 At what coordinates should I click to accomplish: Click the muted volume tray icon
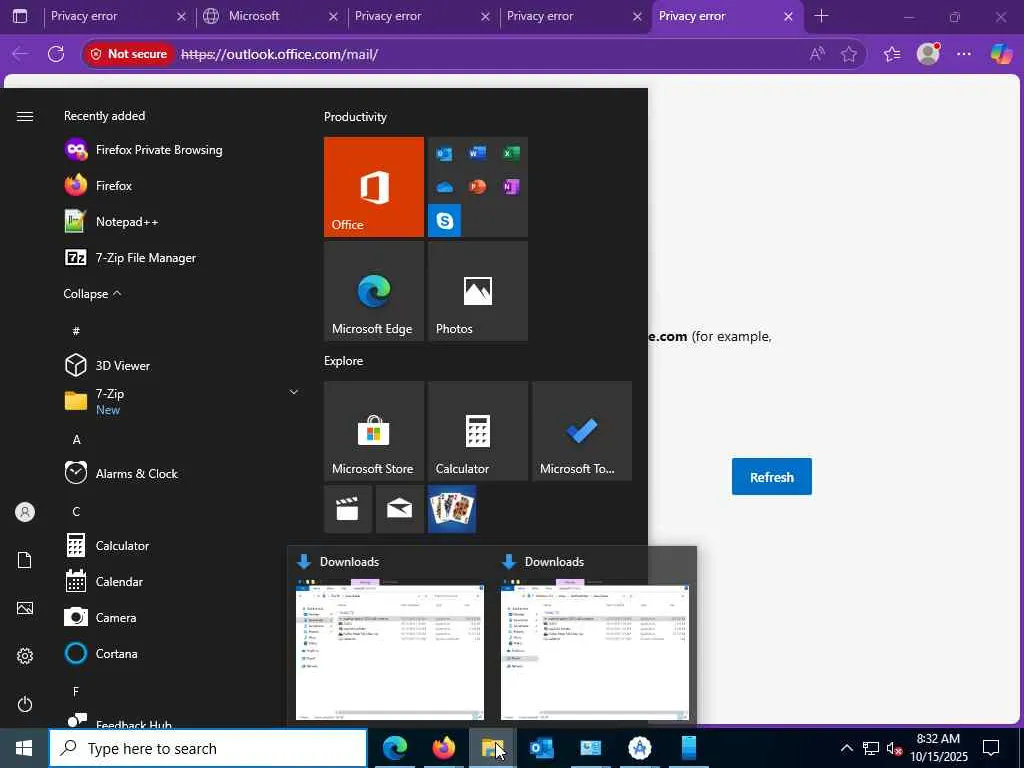(894, 748)
